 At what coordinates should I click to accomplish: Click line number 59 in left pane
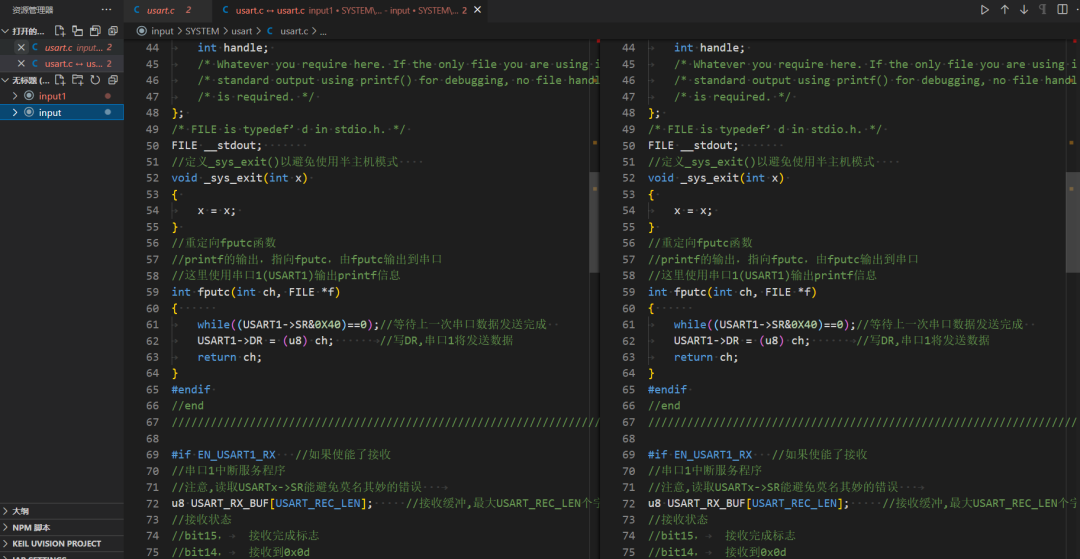tap(153, 292)
